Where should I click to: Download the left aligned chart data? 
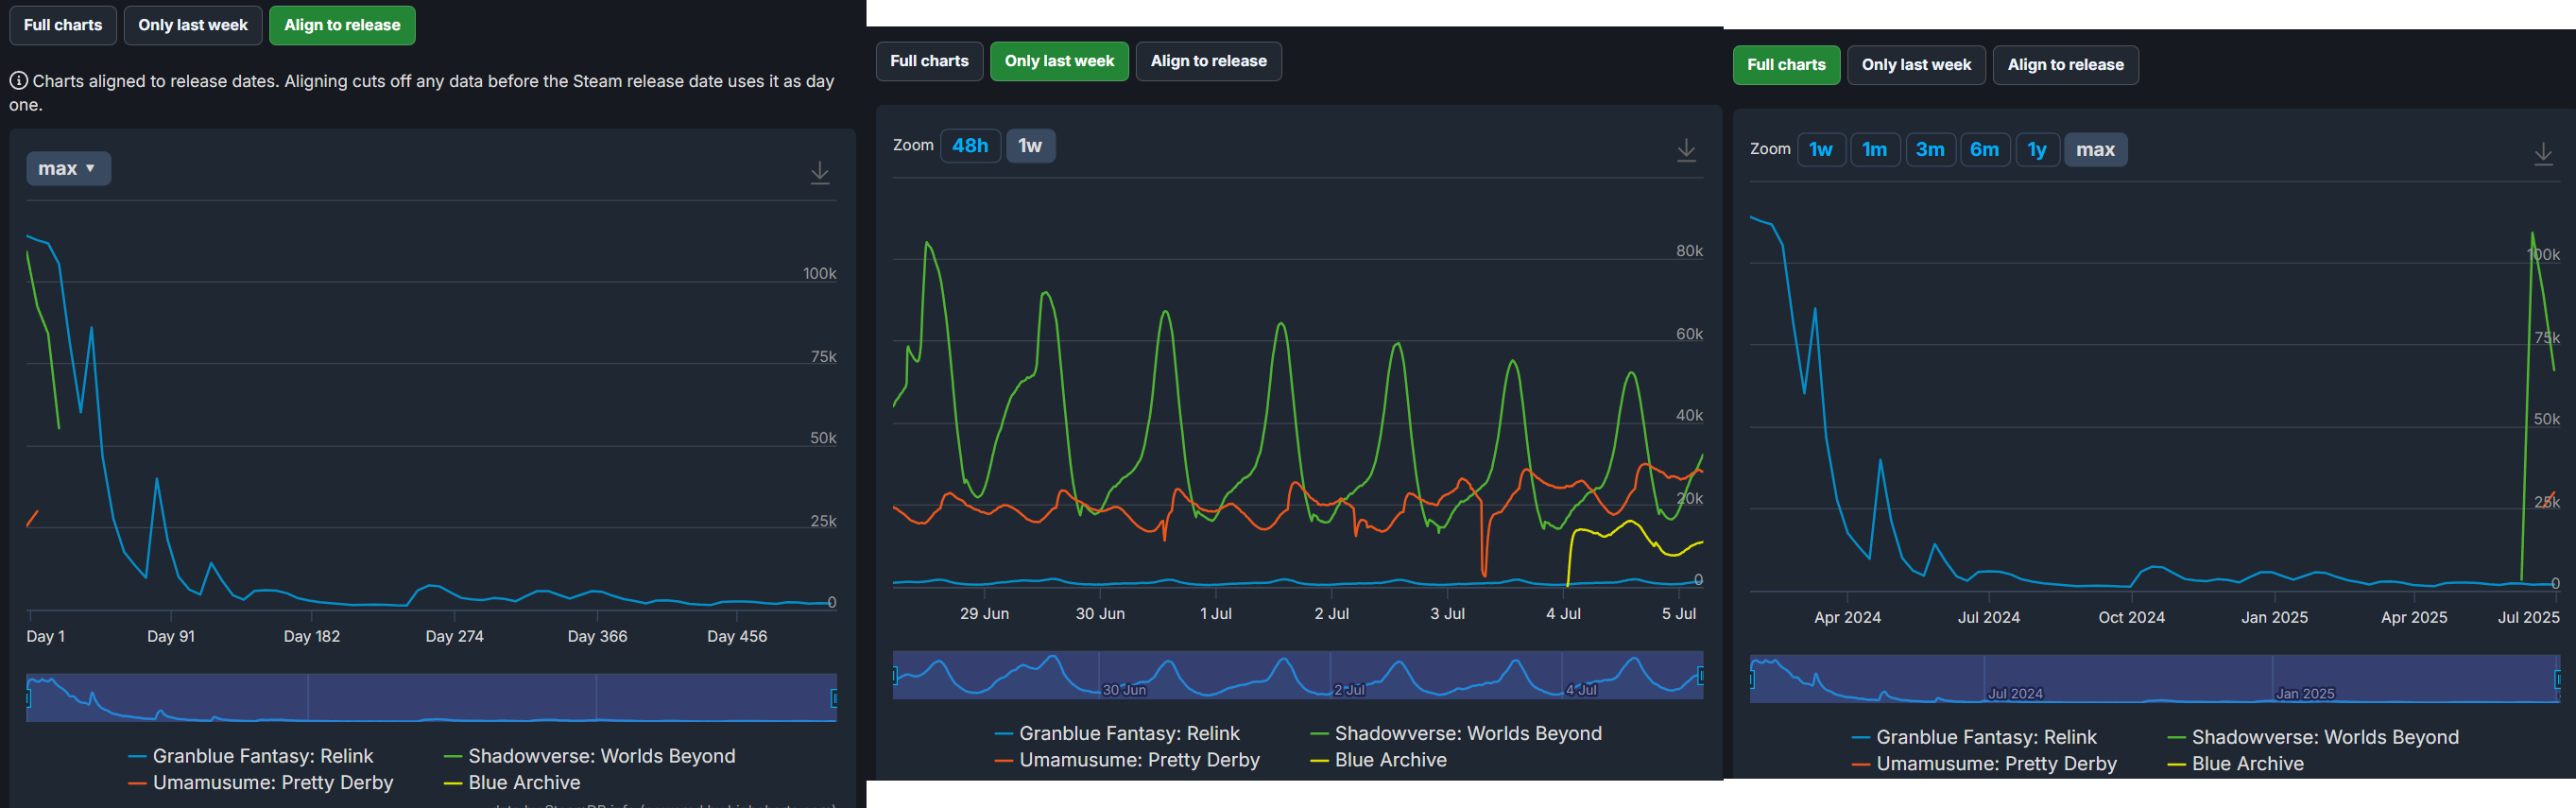[x=819, y=172]
